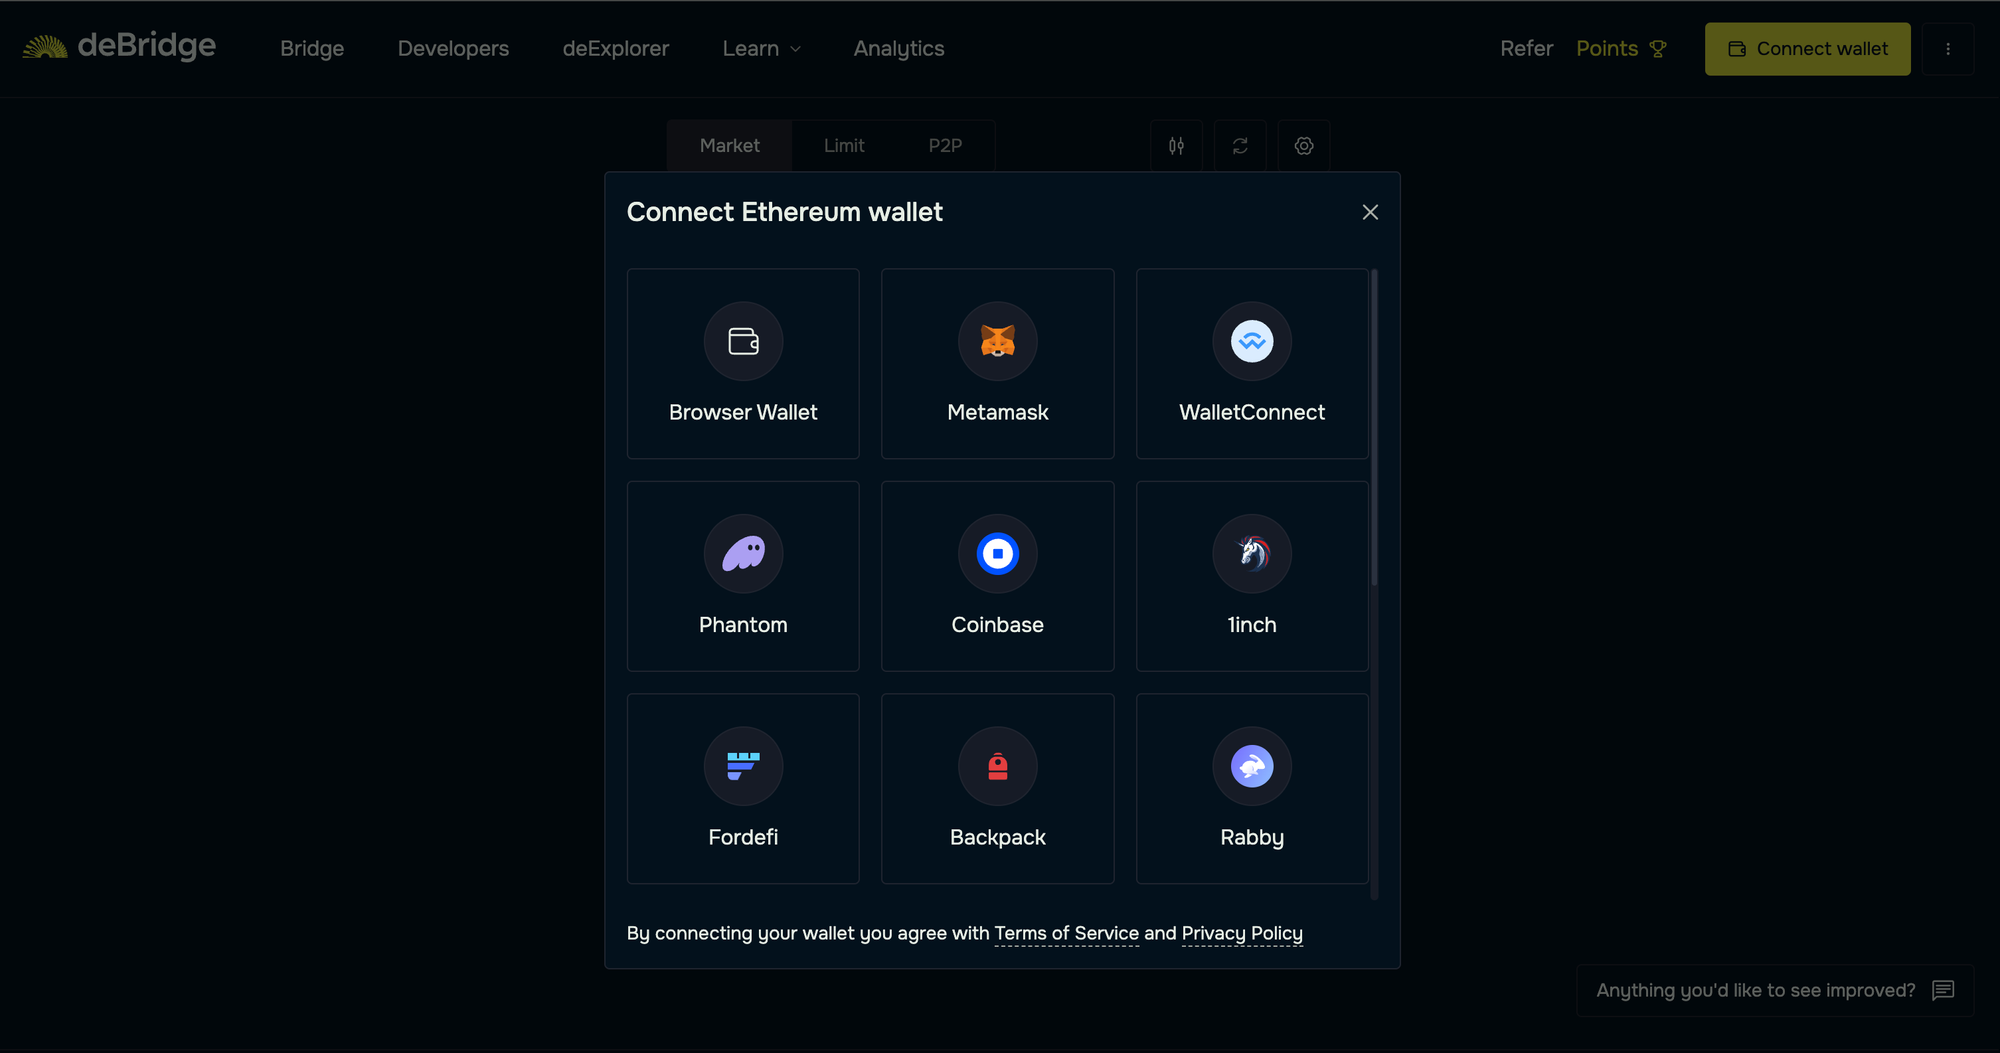Switch to the P2P tab
2000x1053 pixels.
coord(945,146)
